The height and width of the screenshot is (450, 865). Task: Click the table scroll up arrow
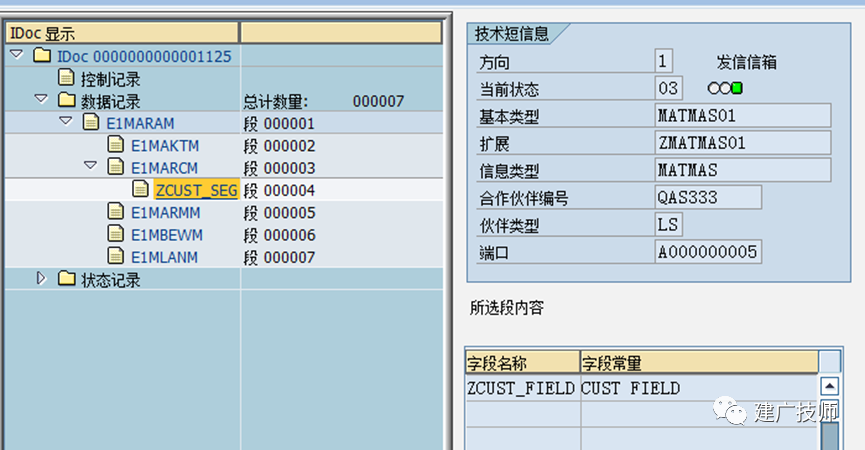[830, 386]
